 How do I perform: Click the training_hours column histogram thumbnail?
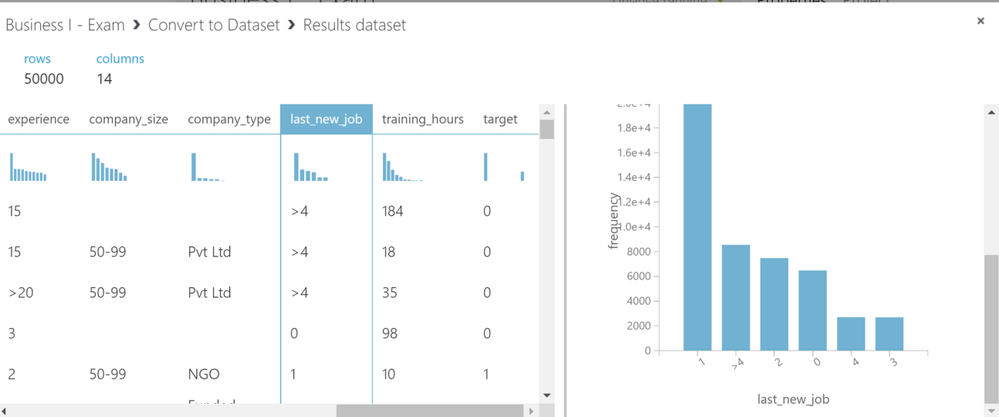403,167
